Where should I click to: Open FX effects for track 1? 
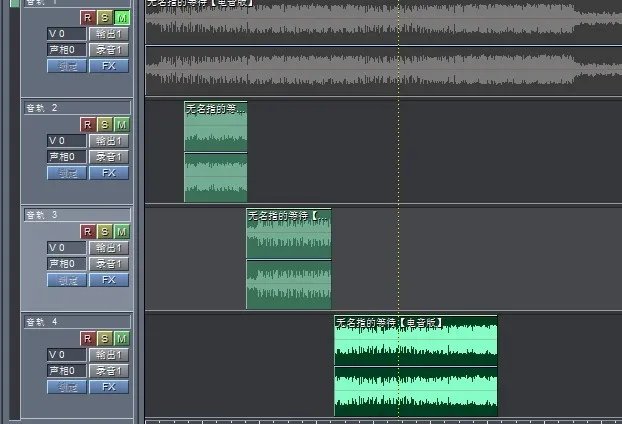click(x=109, y=65)
